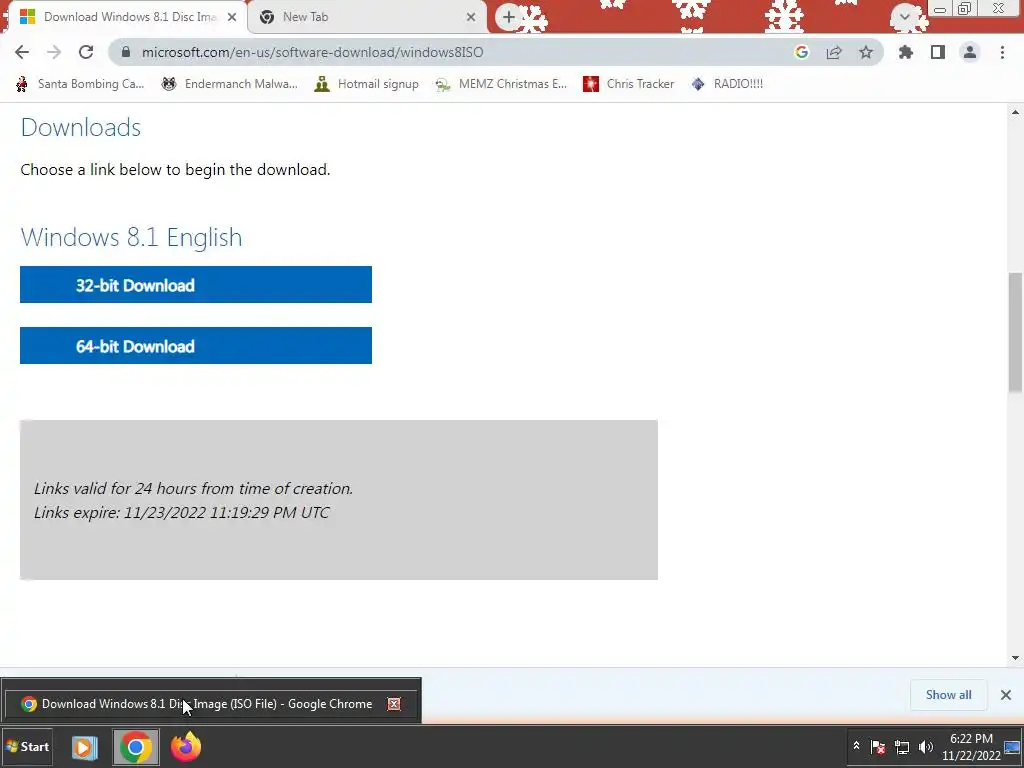Click the Links valid for 24 hours text
This screenshot has width=1024, height=768.
click(x=193, y=488)
